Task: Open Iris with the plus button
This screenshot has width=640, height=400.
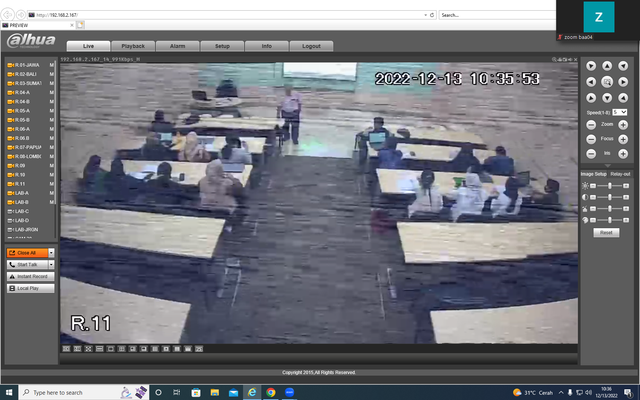Action: [x=623, y=154]
